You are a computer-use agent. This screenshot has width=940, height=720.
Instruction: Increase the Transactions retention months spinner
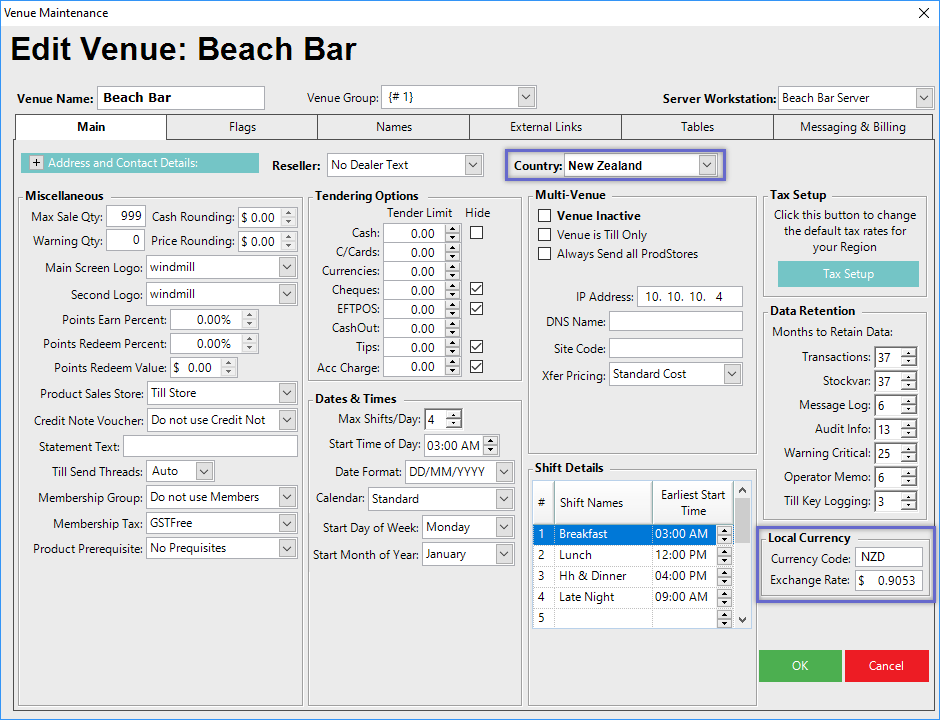pyautogui.click(x=908, y=353)
